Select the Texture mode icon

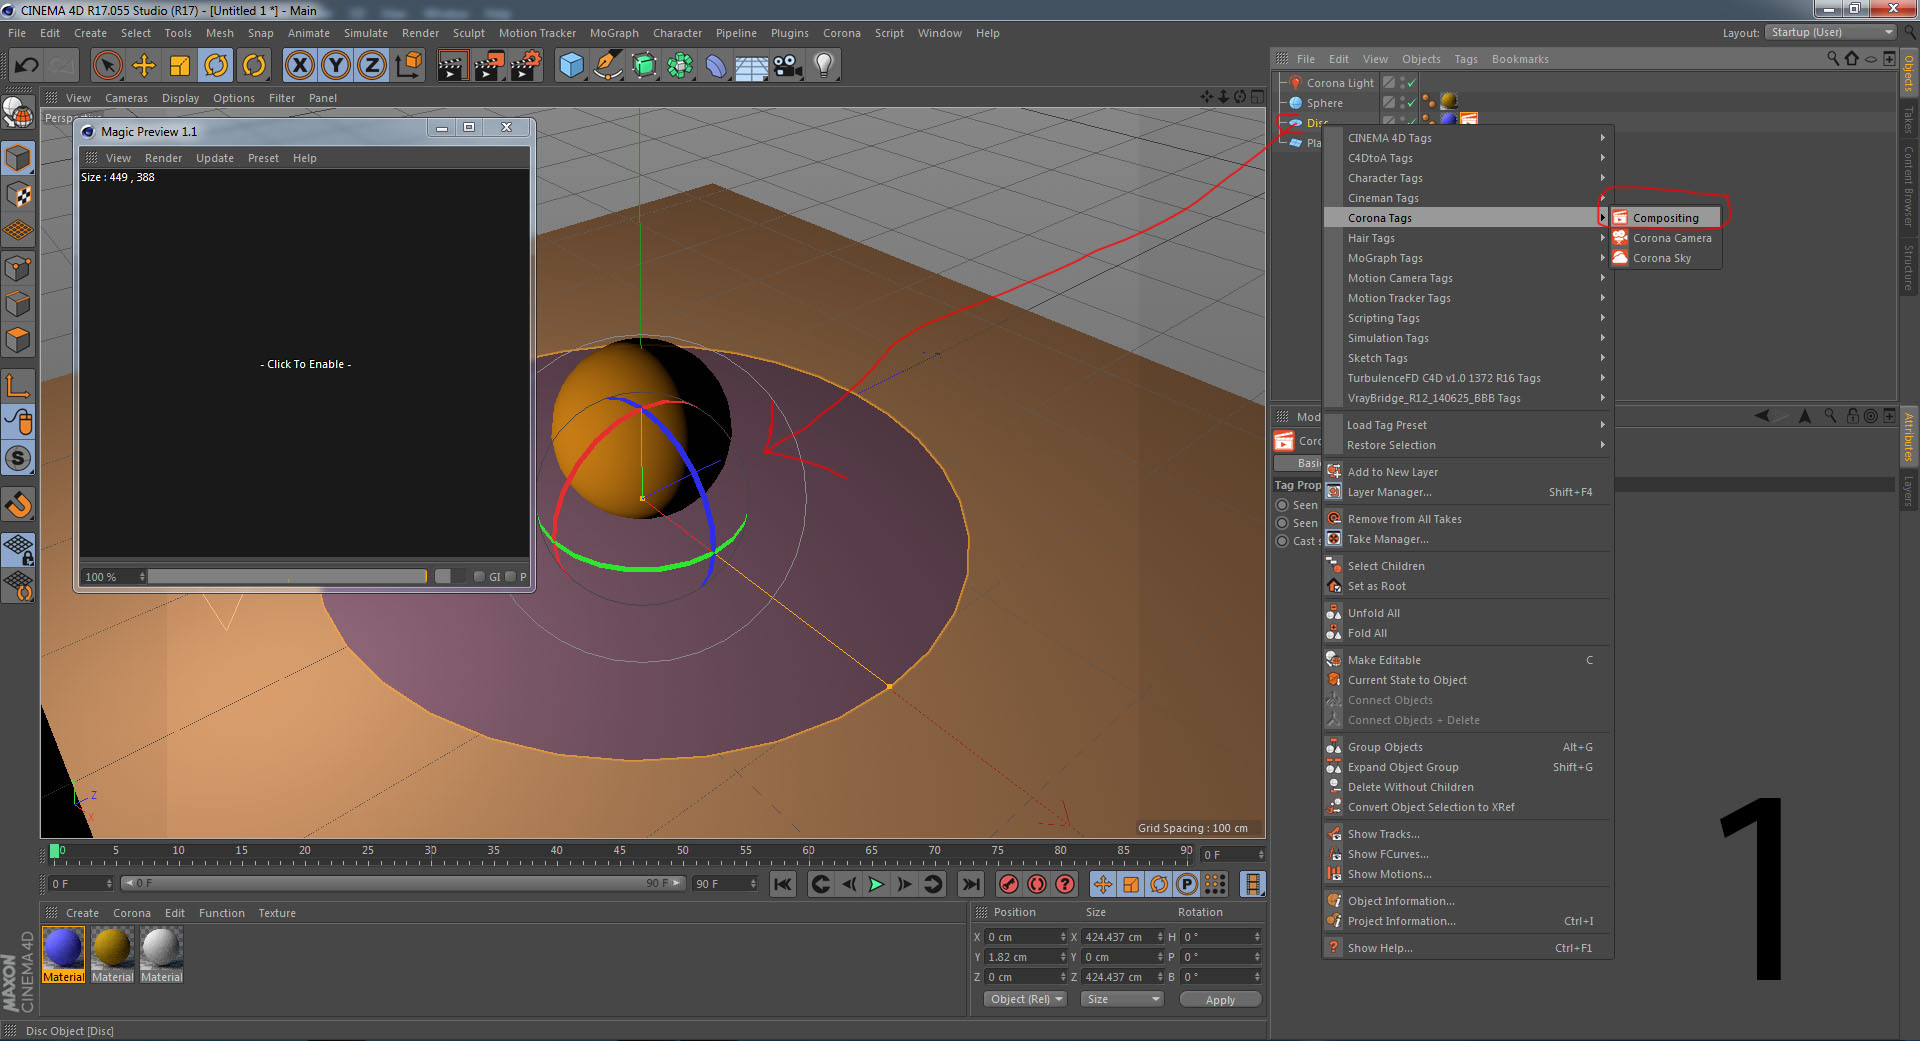coord(18,195)
